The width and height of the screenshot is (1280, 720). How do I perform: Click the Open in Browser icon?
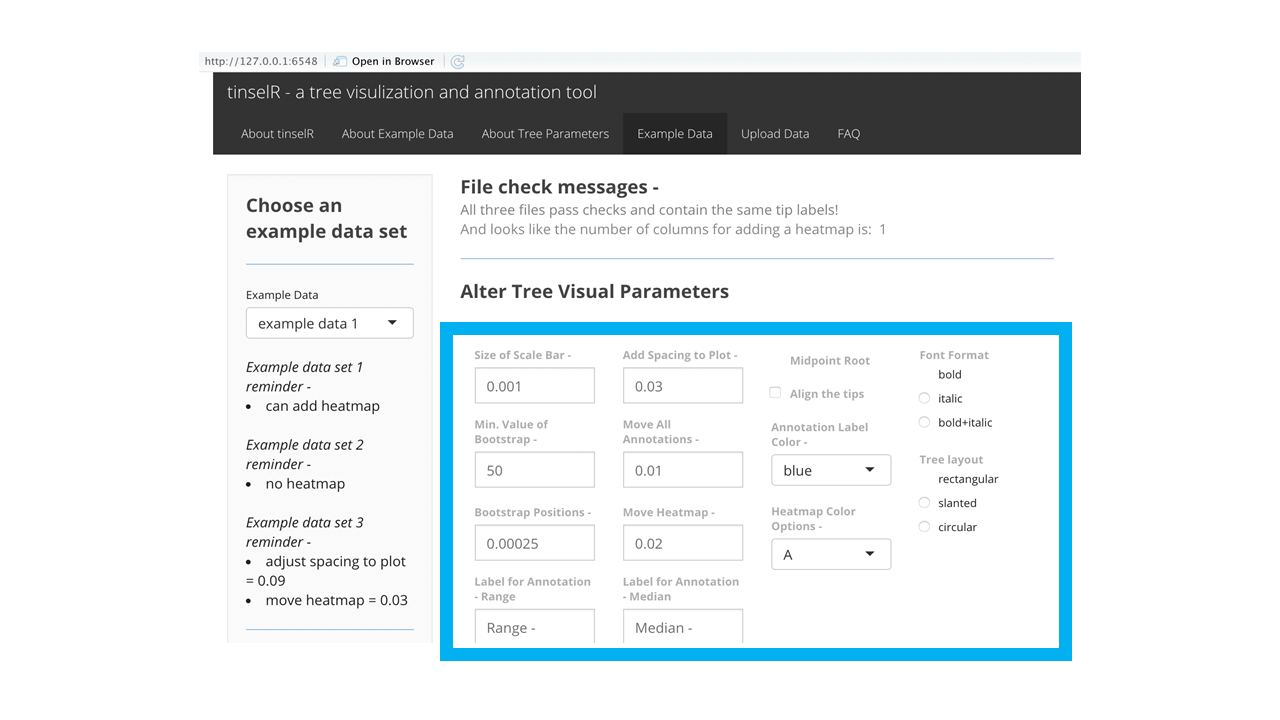(340, 61)
